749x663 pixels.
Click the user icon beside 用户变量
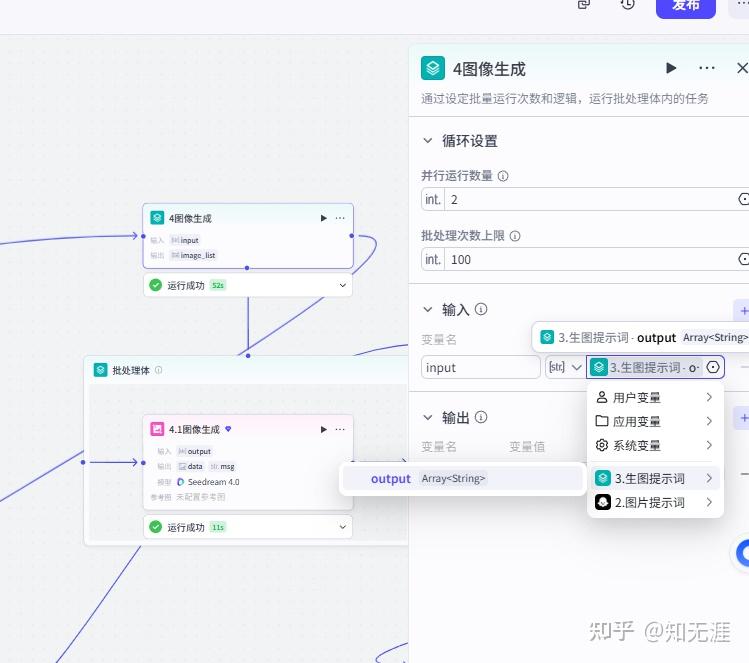tap(602, 397)
